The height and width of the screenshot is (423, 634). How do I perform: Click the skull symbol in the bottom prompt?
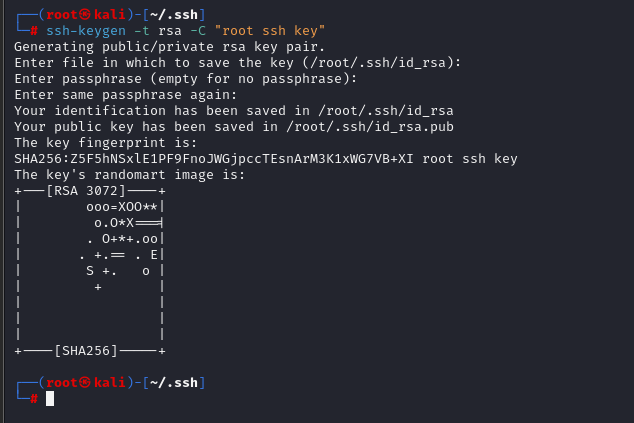tap(85, 382)
